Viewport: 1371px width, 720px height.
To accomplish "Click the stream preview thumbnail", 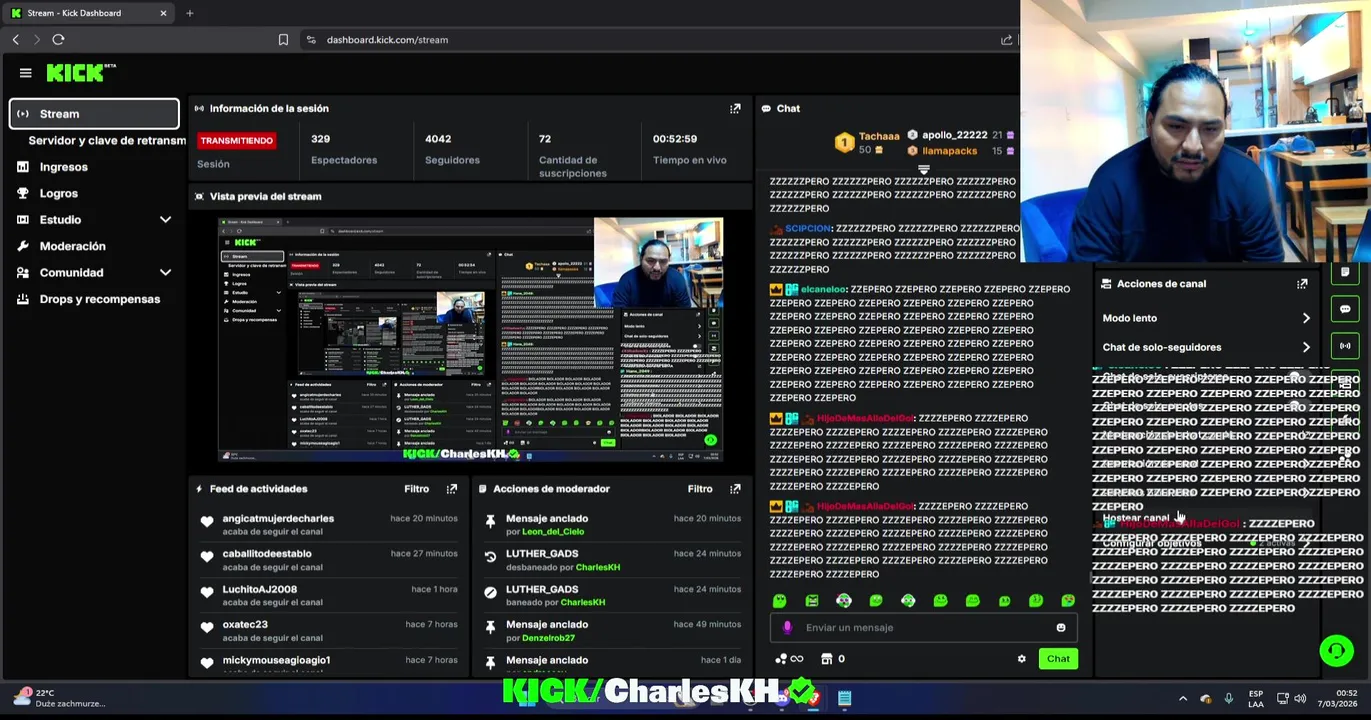I will (471, 339).
